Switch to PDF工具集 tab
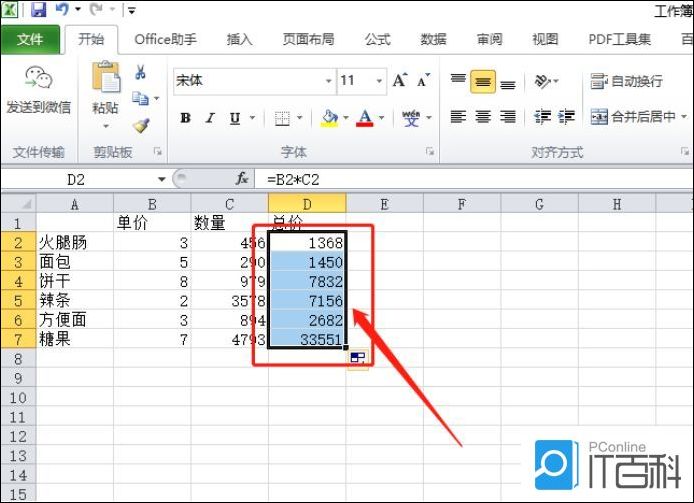The height and width of the screenshot is (503, 694). point(620,39)
